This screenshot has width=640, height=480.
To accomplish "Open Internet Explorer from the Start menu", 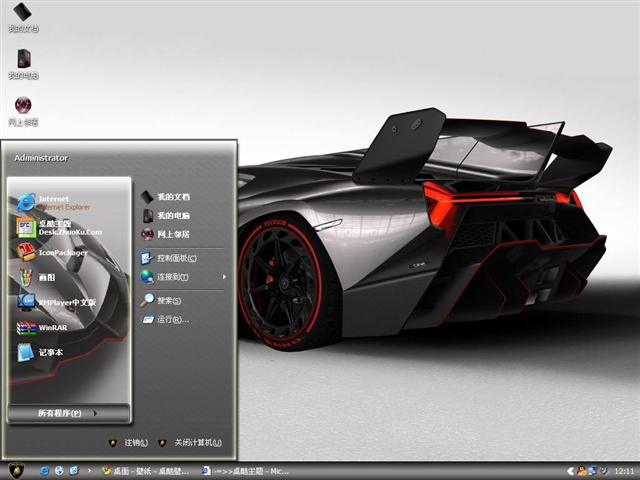I will click(x=58, y=202).
